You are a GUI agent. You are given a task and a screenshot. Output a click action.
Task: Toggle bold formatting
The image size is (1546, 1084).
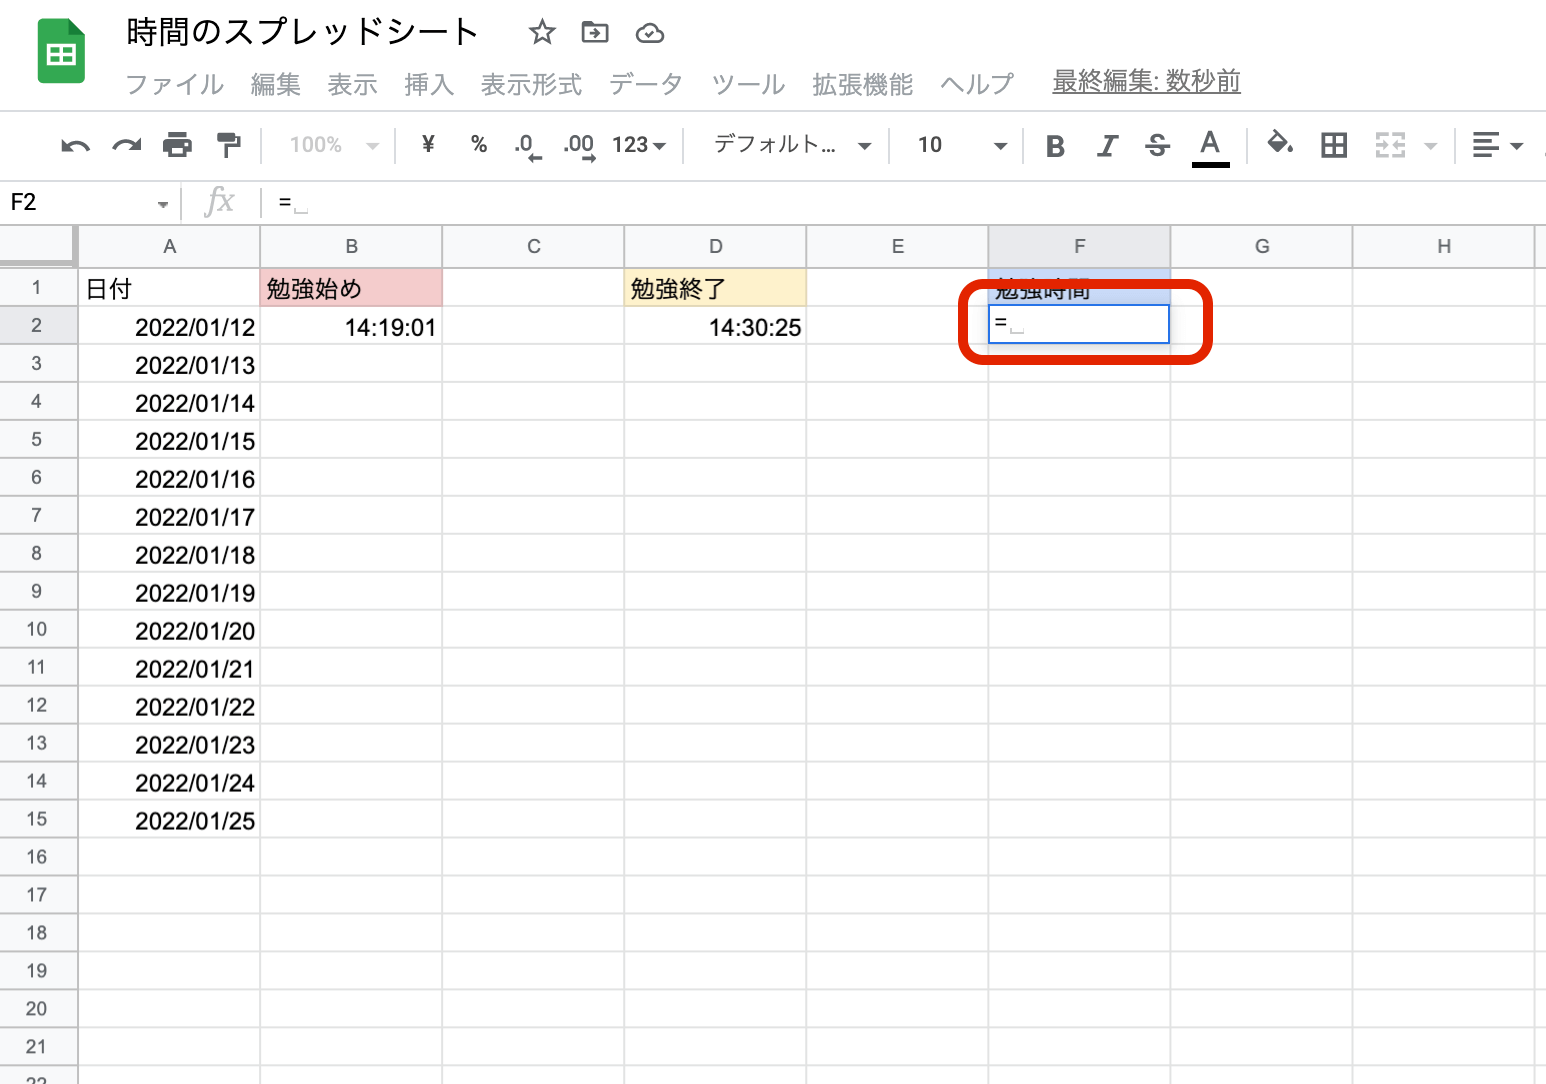point(1055,147)
